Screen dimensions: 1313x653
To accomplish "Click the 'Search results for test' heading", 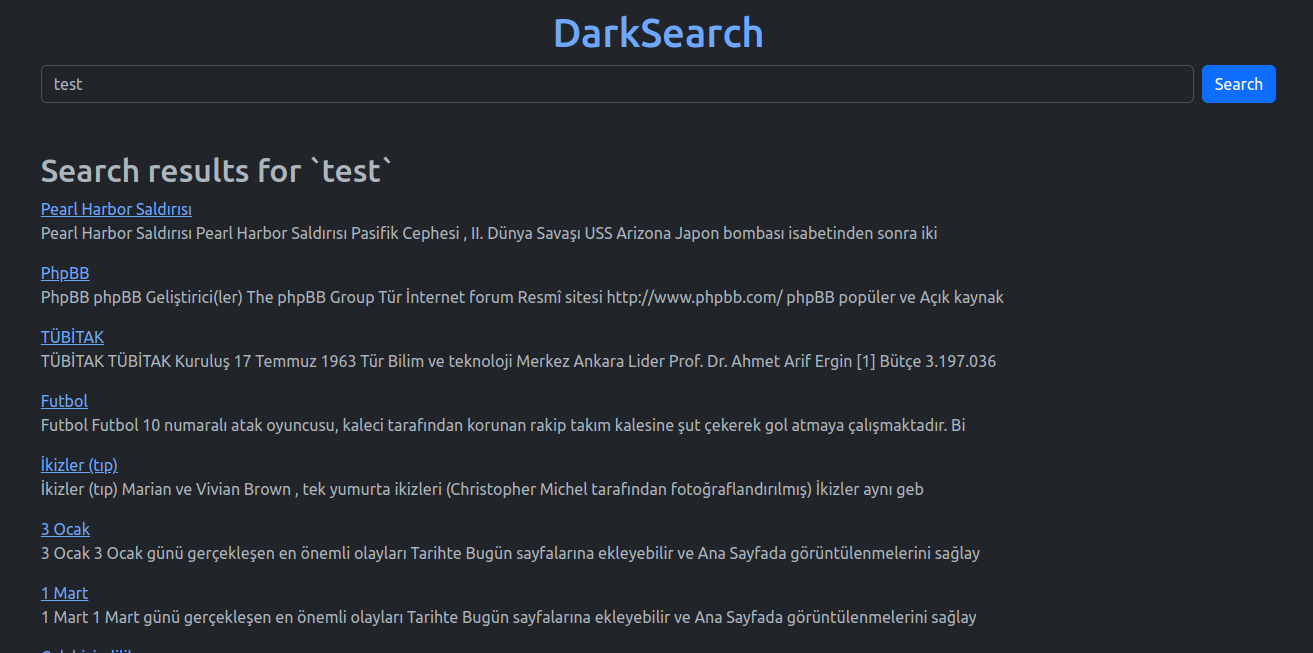I will pos(217,171).
